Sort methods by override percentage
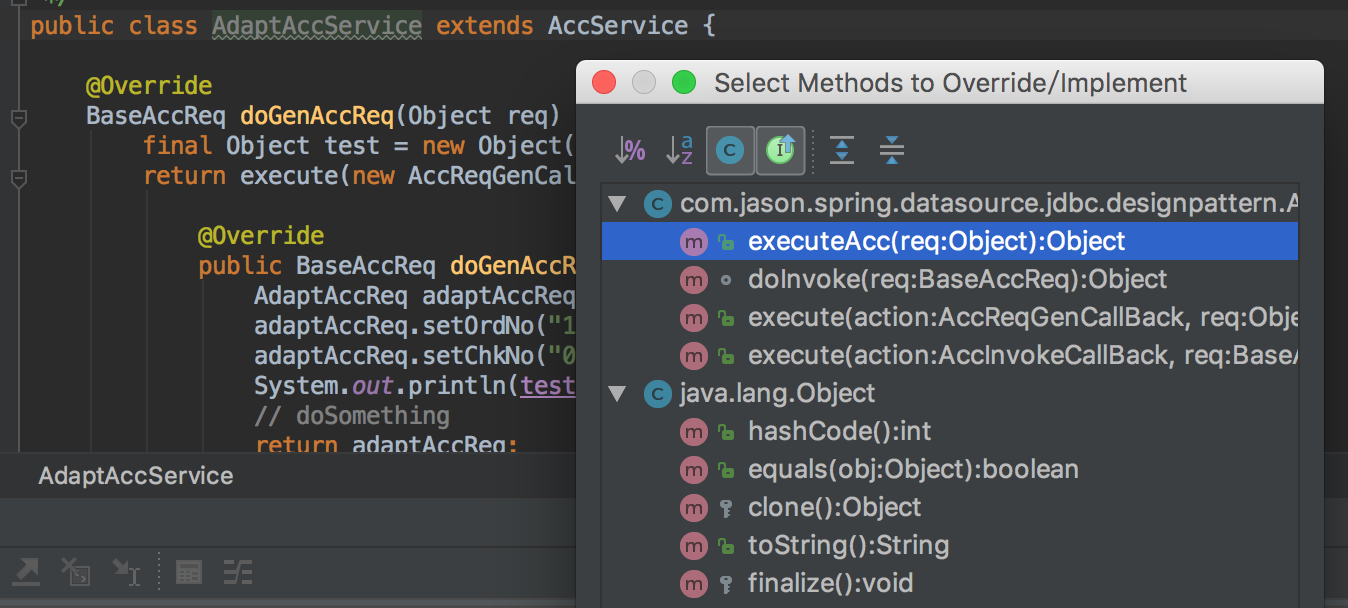Image resolution: width=1348 pixels, height=608 pixels. point(630,151)
